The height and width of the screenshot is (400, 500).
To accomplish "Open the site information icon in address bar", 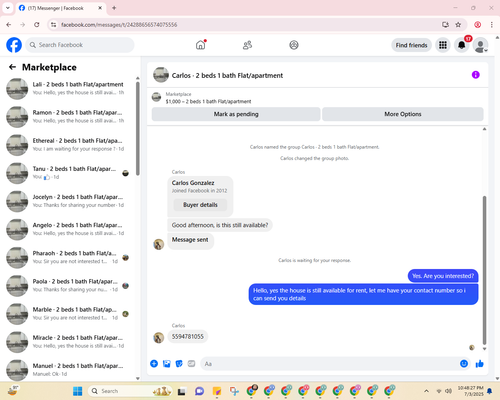I will (53, 25).
